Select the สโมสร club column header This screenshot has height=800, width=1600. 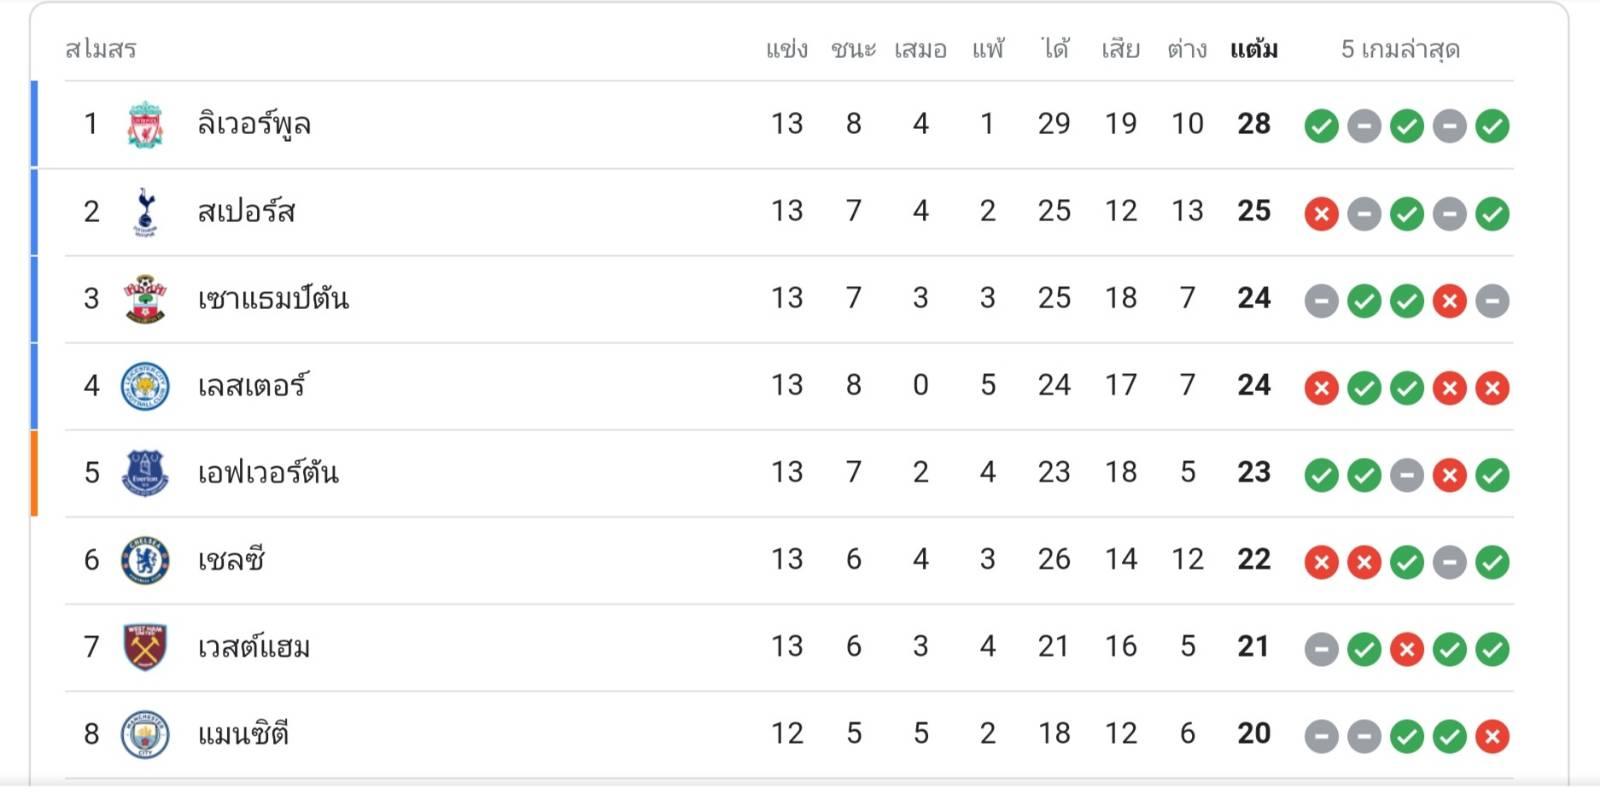100,49
